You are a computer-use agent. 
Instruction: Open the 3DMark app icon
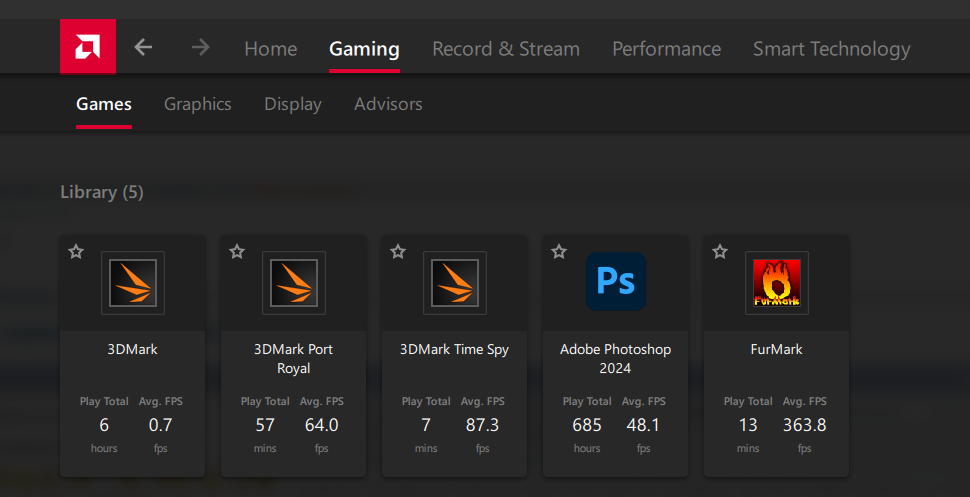pos(133,283)
